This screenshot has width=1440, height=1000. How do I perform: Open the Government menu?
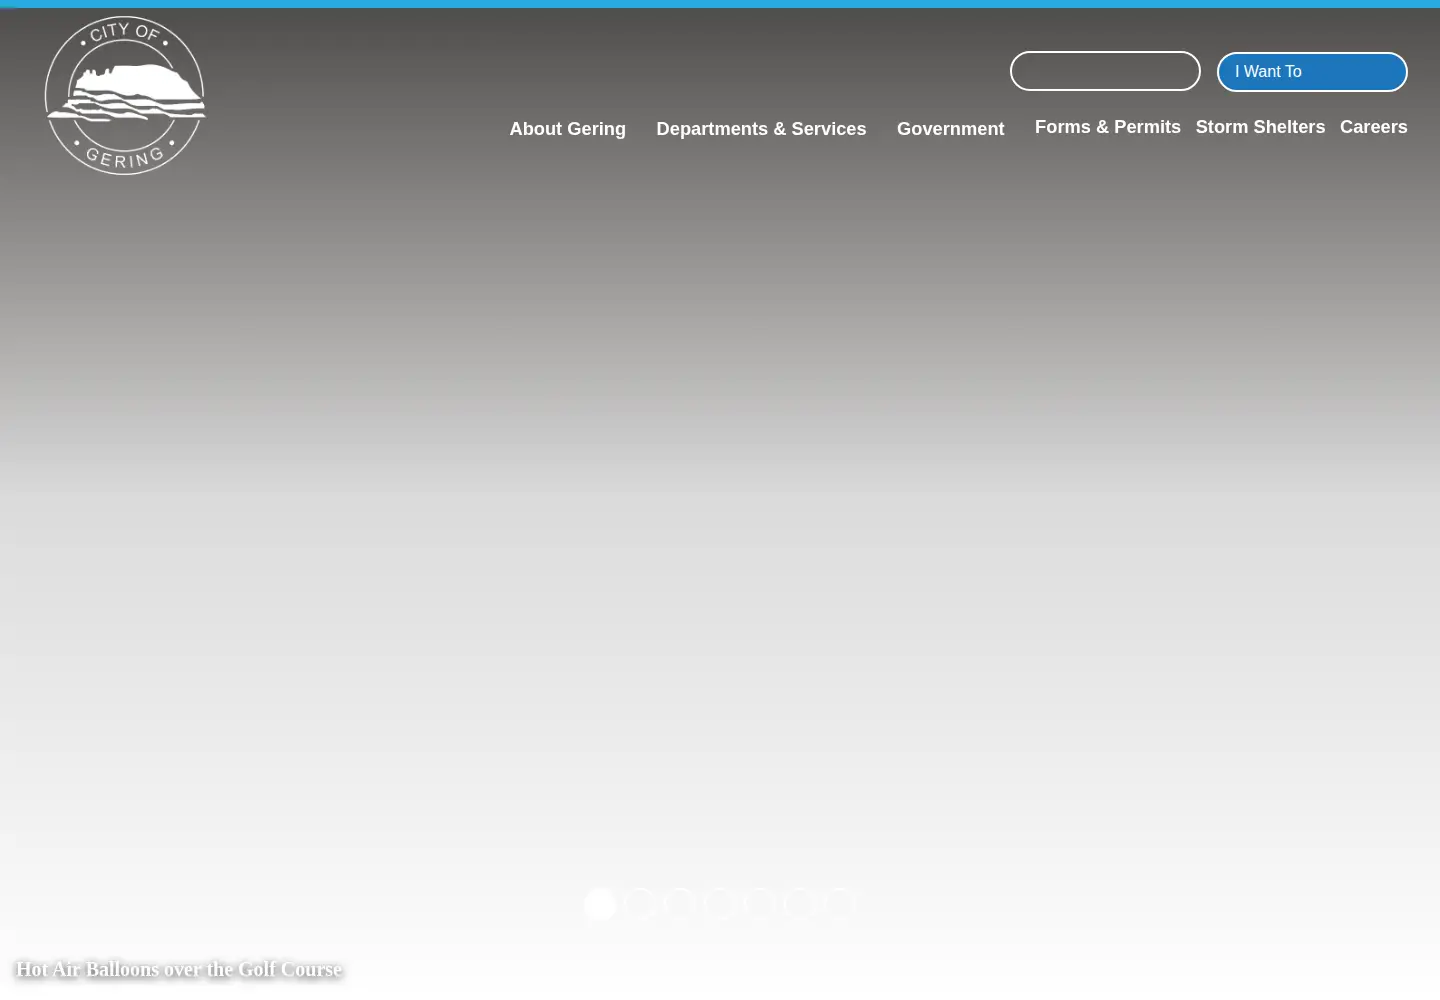click(x=950, y=129)
